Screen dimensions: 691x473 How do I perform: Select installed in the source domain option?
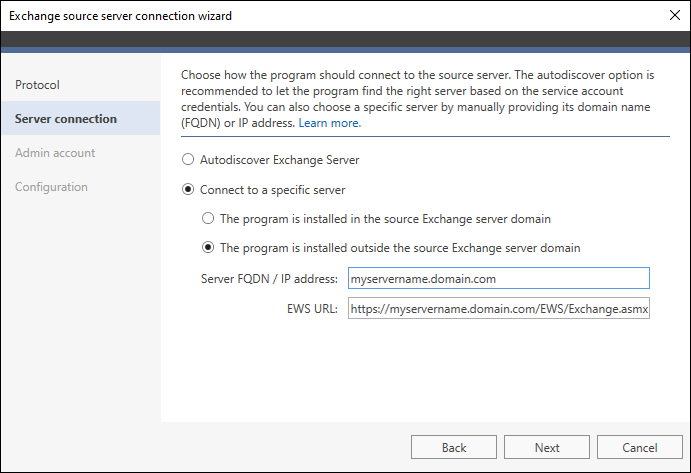pyautogui.click(x=208, y=218)
